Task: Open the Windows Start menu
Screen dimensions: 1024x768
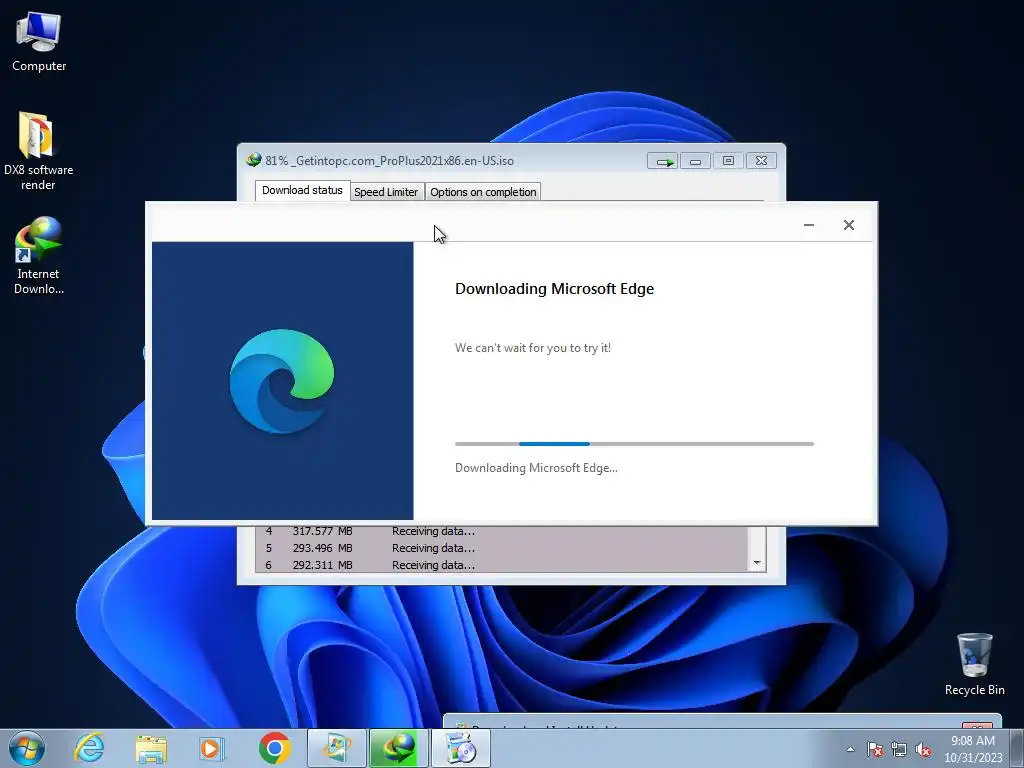Action: click(x=27, y=748)
